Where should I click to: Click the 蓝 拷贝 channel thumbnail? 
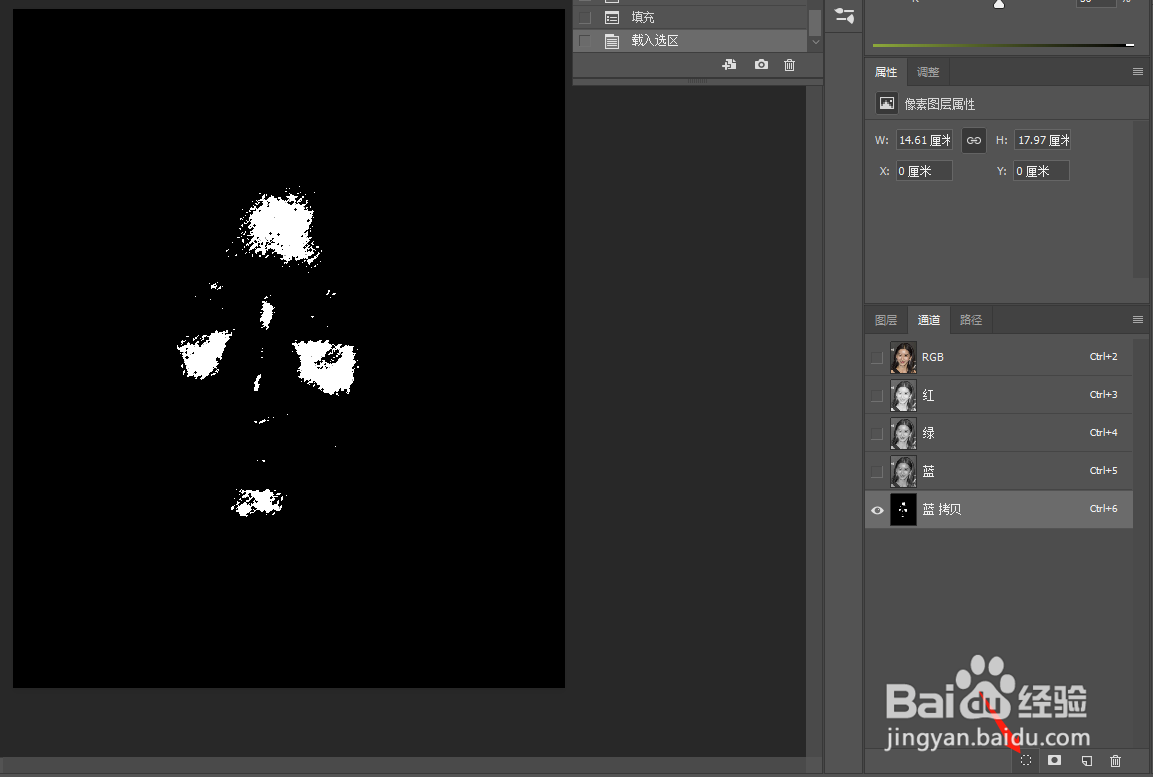tap(903, 509)
